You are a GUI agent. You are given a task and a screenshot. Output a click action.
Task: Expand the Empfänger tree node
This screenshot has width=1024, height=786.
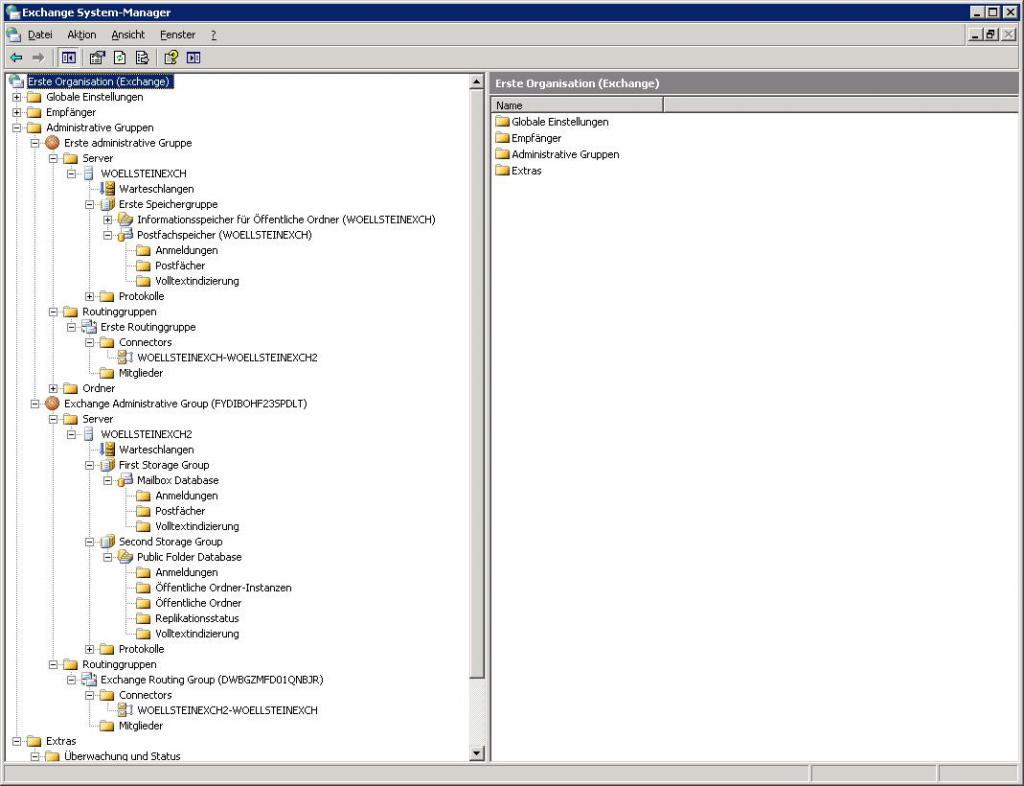pyautogui.click(x=17, y=112)
